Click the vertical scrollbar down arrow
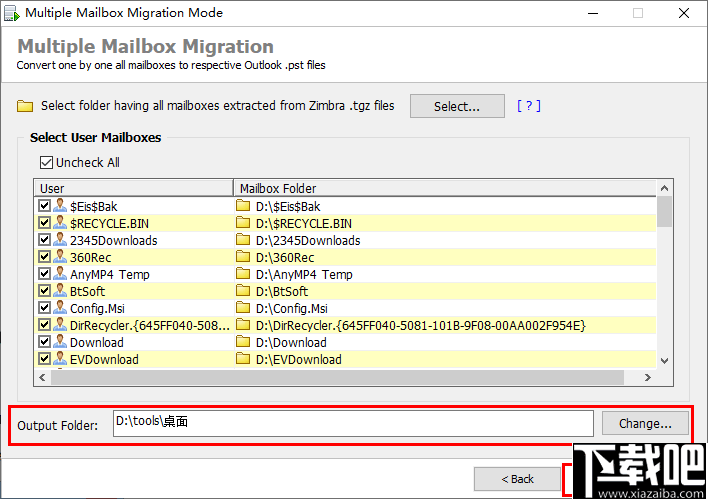Image resolution: width=708 pixels, height=499 pixels. (664, 360)
